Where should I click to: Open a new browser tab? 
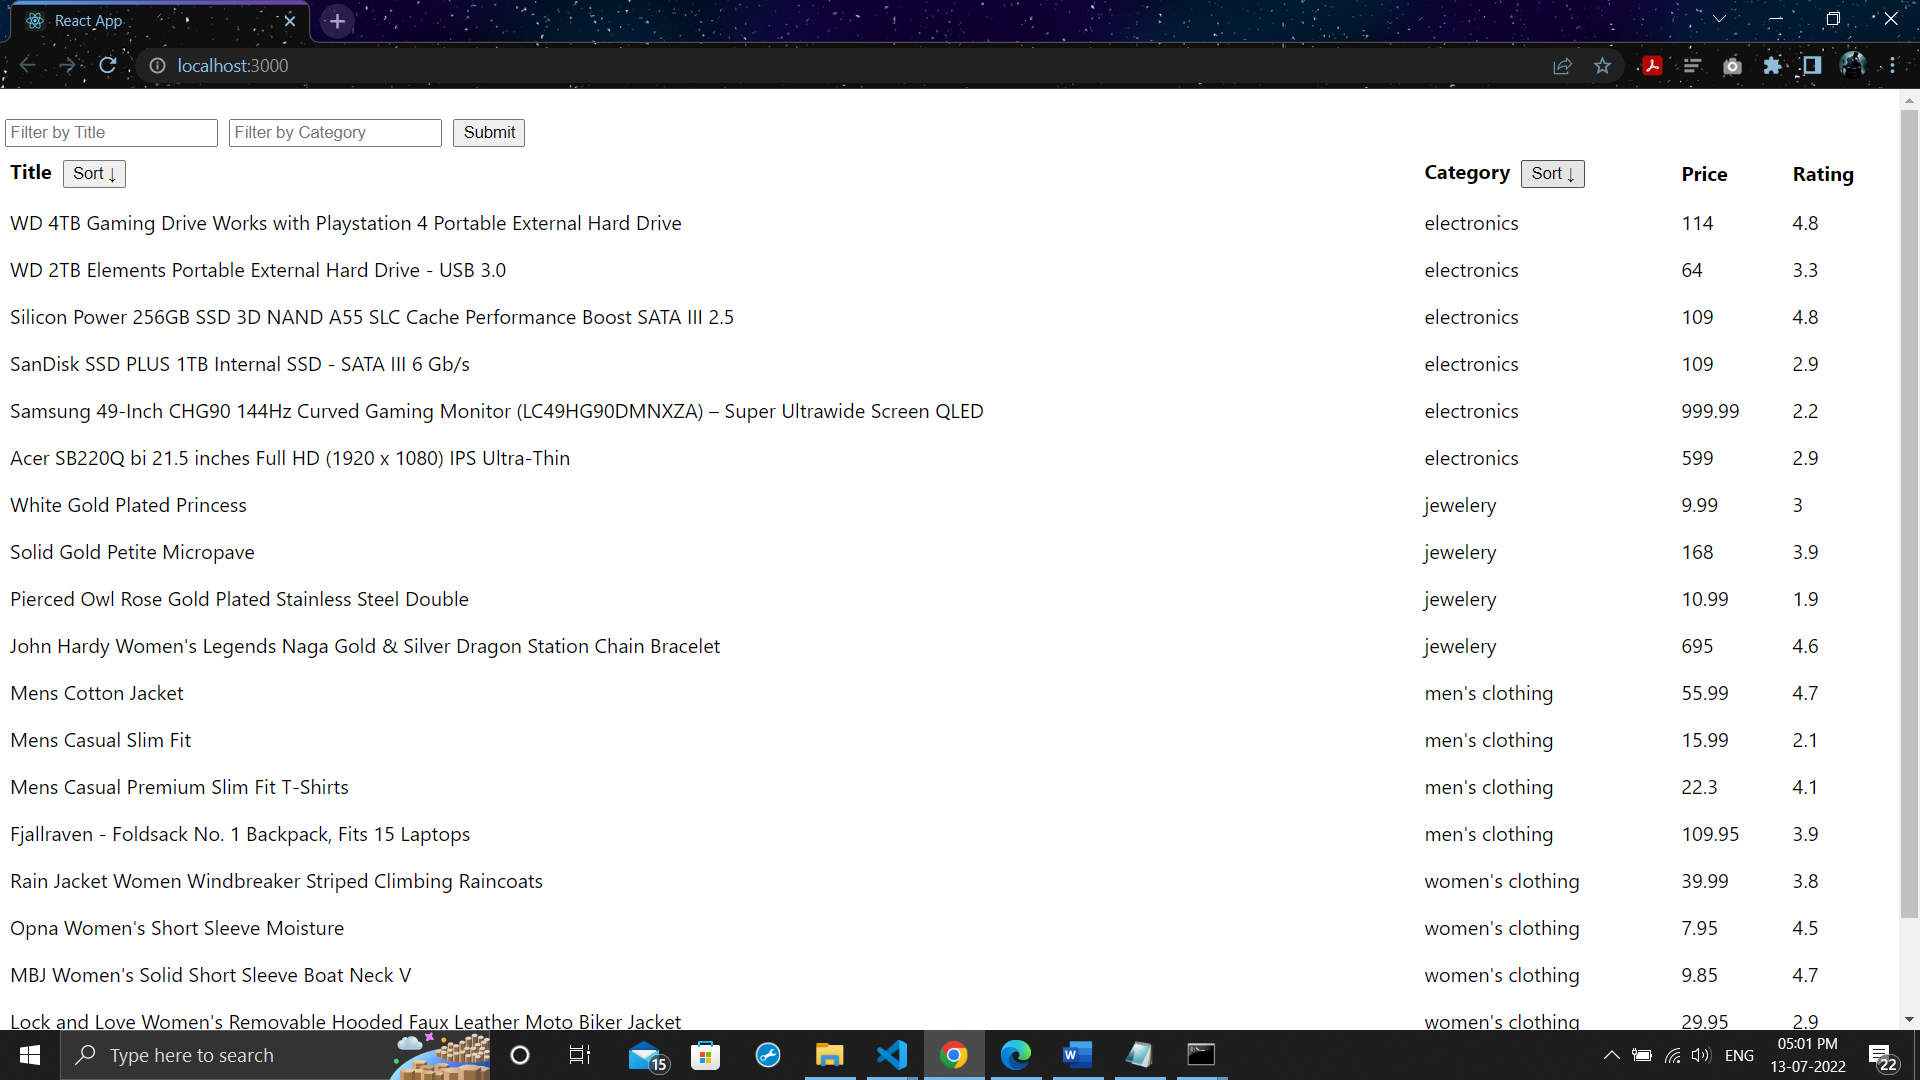coord(337,21)
